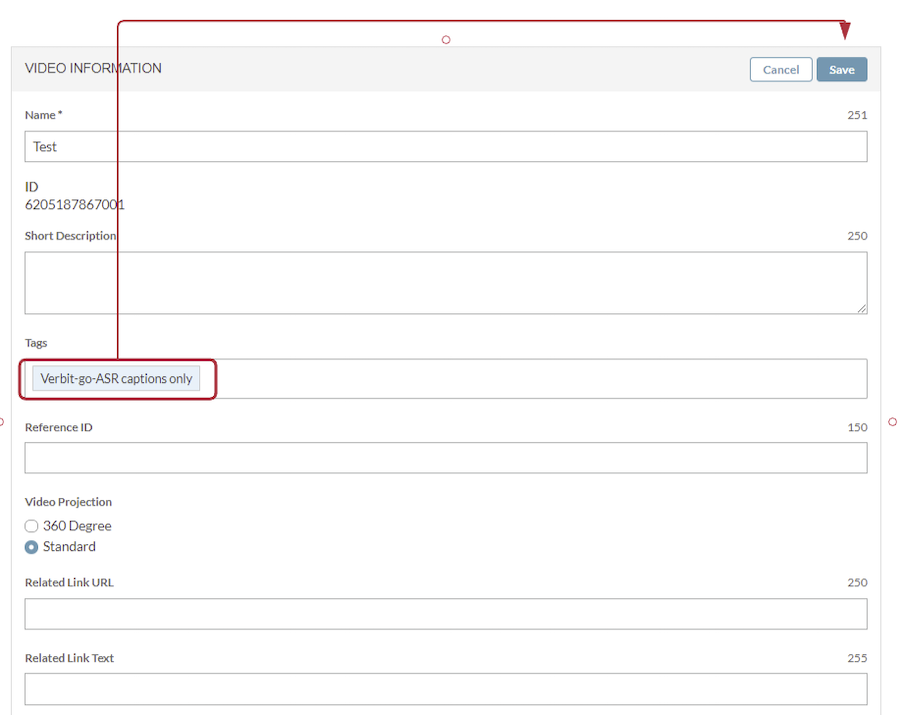This screenshot has height=715, width=900.
Task: Click the Video Projection section label
Action: (68, 502)
